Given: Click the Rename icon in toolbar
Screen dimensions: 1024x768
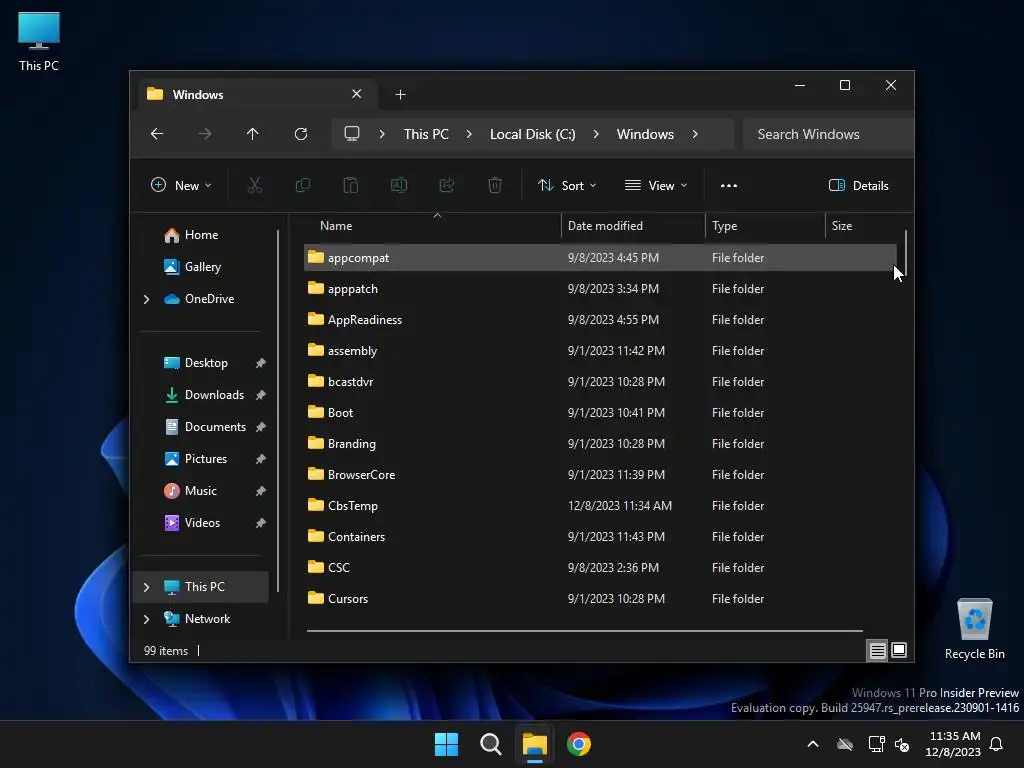Looking at the screenshot, I should click(398, 185).
